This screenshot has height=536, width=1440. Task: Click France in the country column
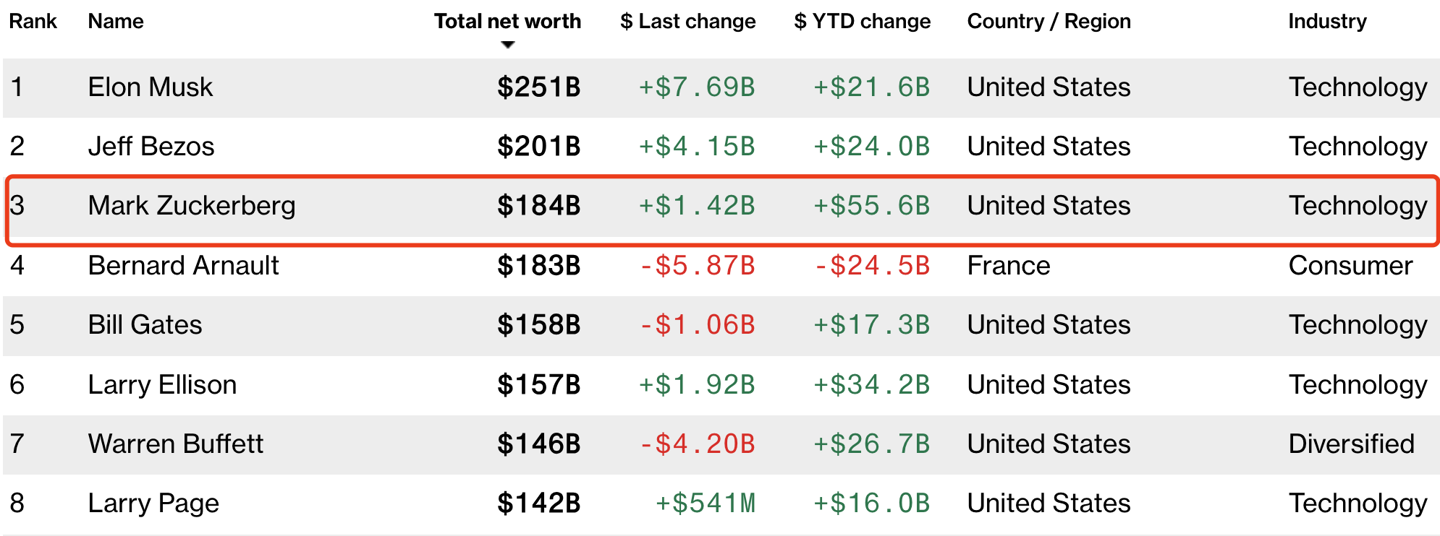(x=1008, y=265)
